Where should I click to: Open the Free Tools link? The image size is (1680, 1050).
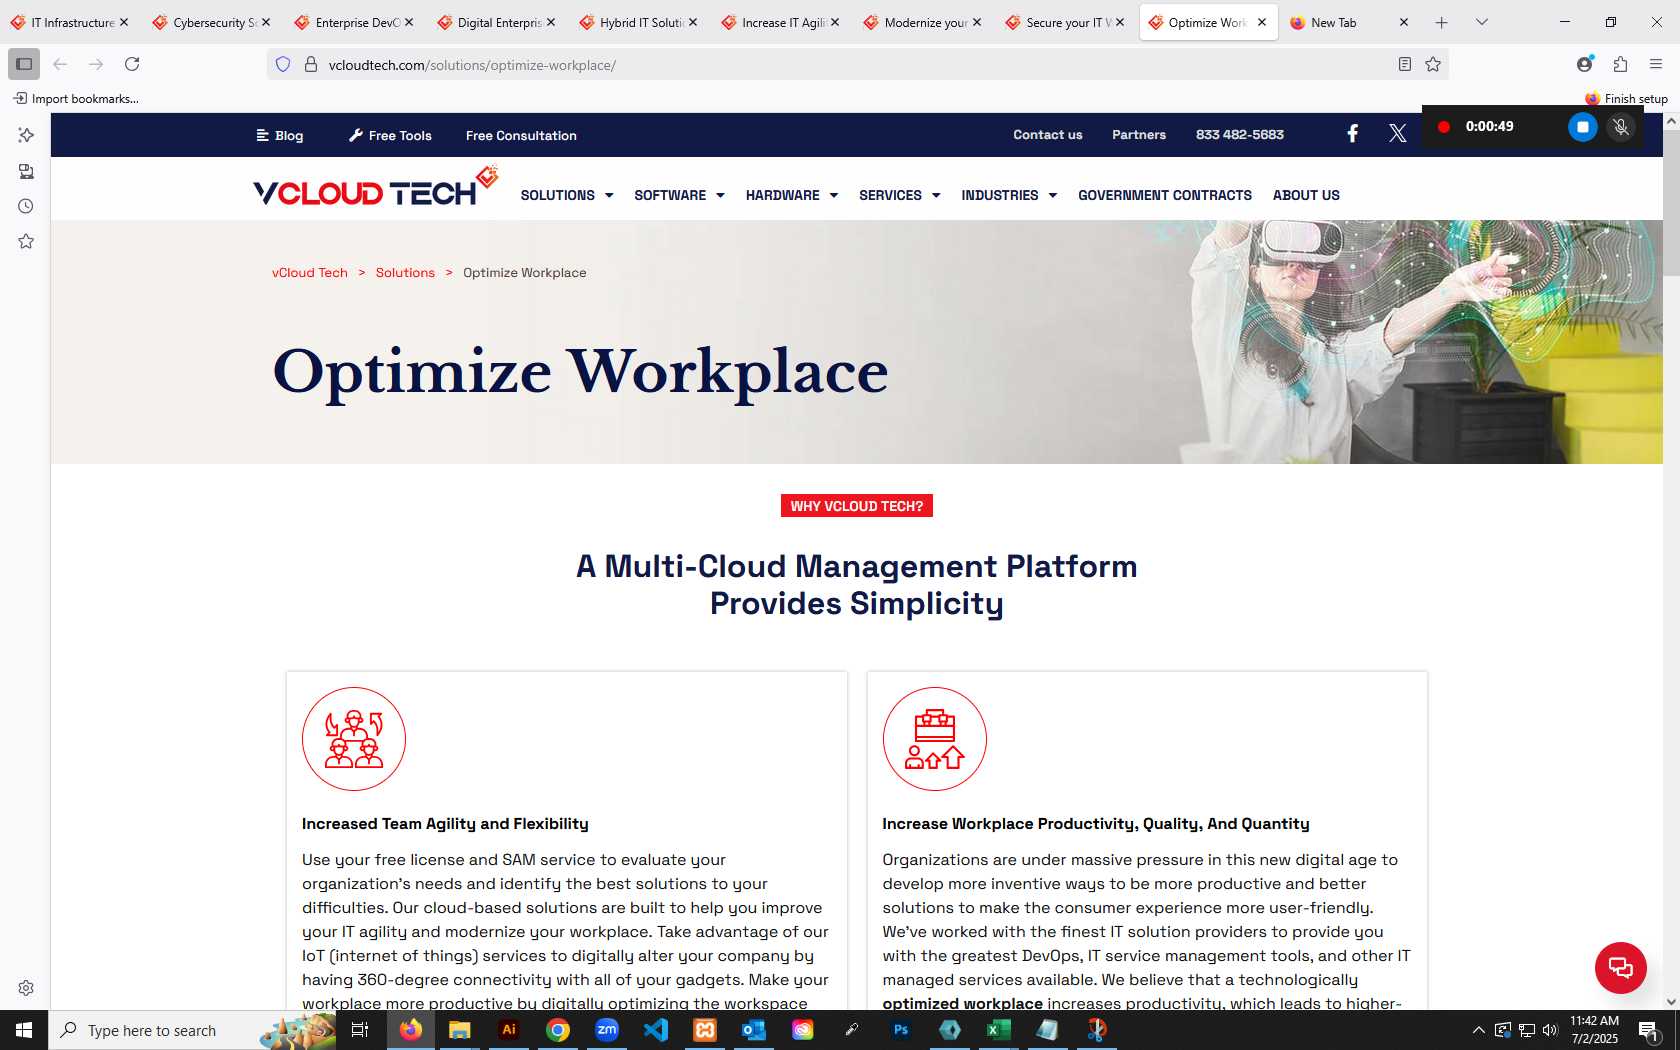(x=390, y=135)
